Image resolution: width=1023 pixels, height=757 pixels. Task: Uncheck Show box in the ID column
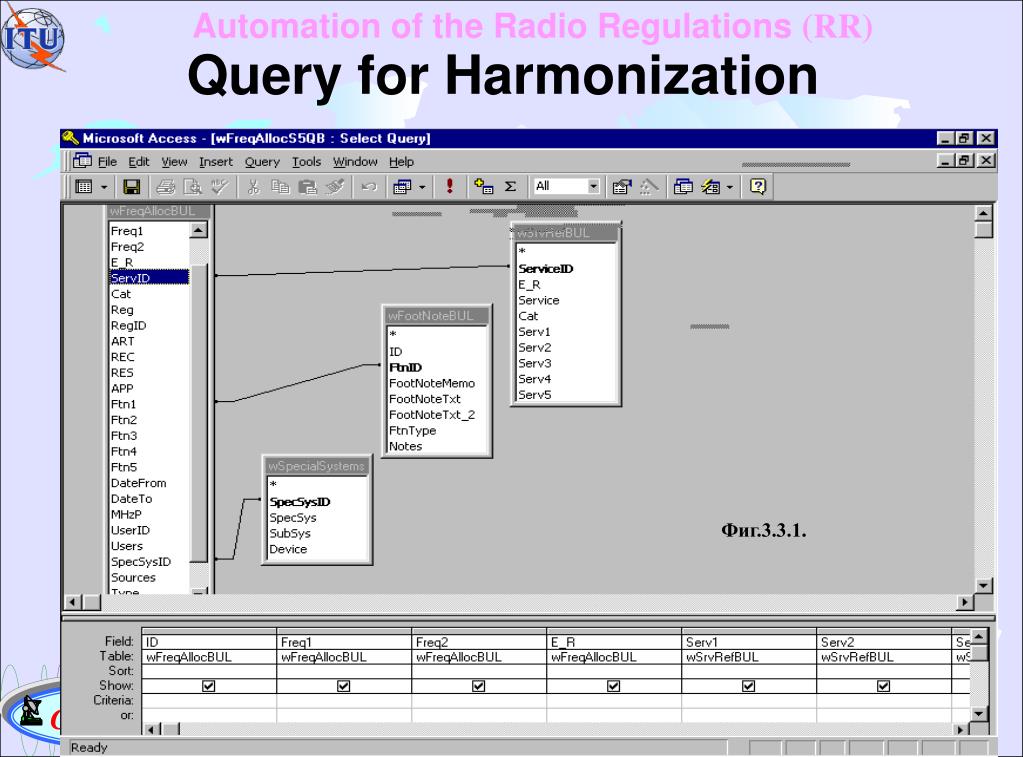pyautogui.click(x=209, y=686)
